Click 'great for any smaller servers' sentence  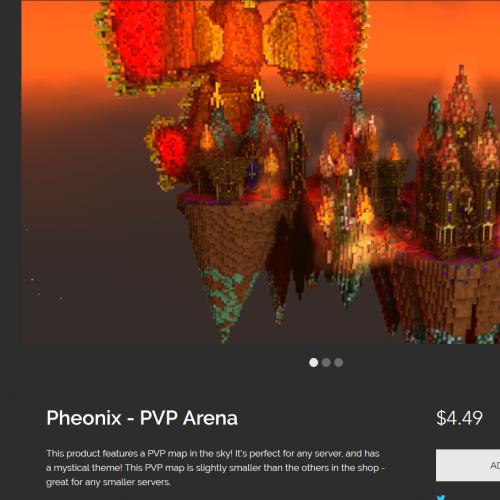tap(108, 482)
